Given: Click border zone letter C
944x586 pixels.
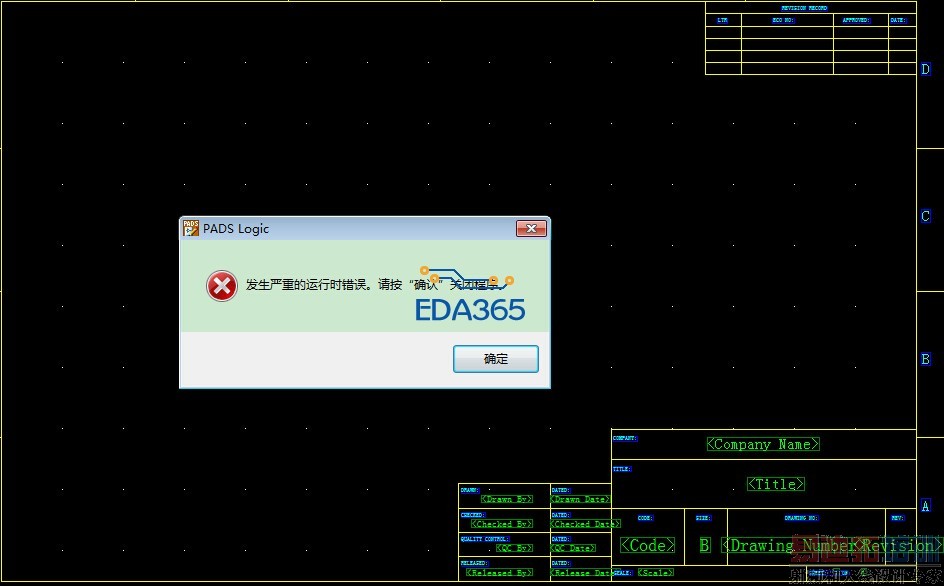Looking at the screenshot, I should click(x=925, y=216).
